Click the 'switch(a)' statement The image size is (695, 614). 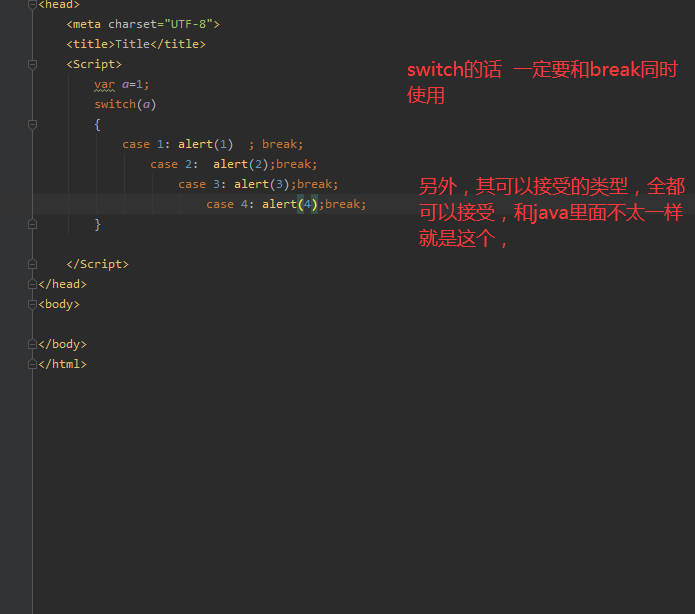click(125, 105)
